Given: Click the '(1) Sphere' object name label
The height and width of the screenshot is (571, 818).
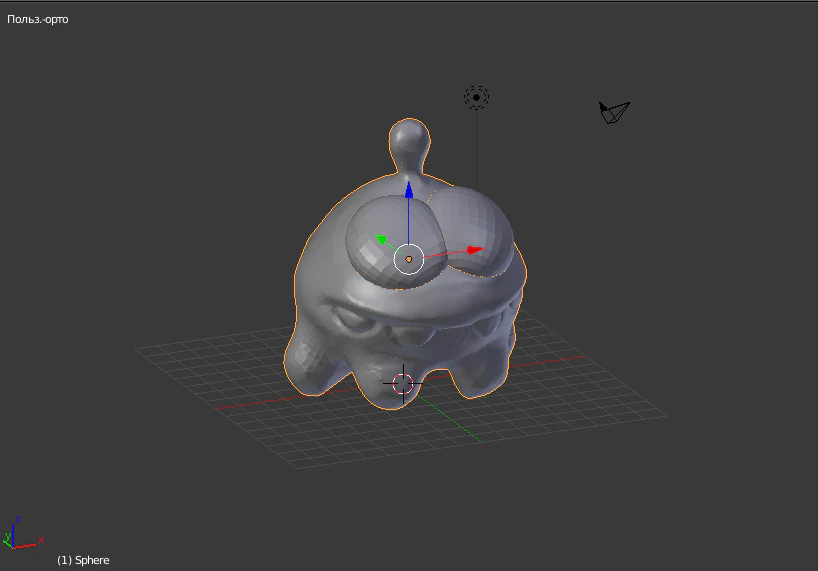Looking at the screenshot, I should coord(83,560).
